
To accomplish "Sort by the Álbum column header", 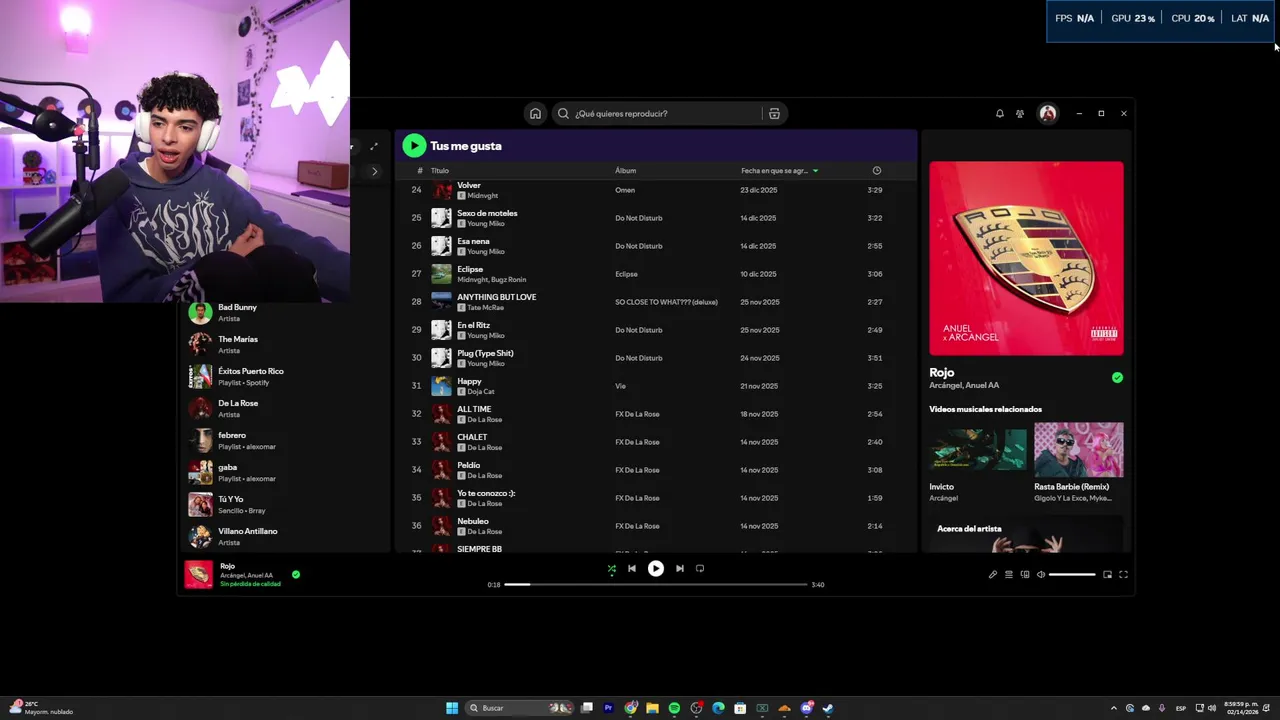I will point(625,171).
